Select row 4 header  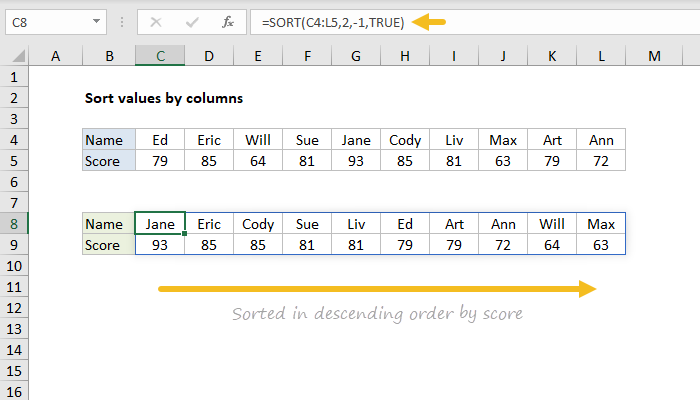[x=14, y=140]
